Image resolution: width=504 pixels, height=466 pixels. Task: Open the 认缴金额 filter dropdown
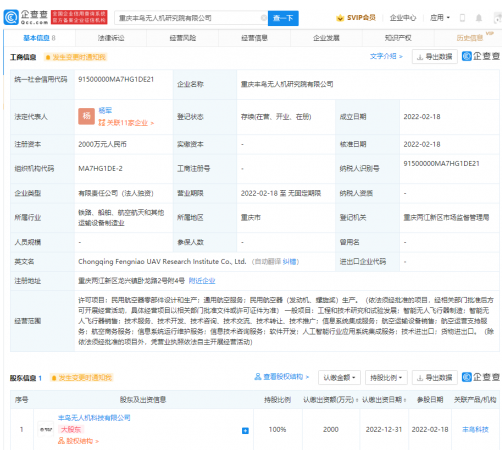(x=339, y=378)
